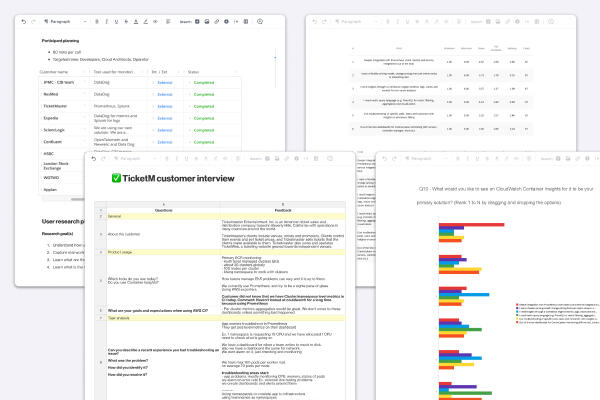Screen dimensions: 600x400
Task: Insert image icon in Participant planning toolbar
Action: point(207,22)
